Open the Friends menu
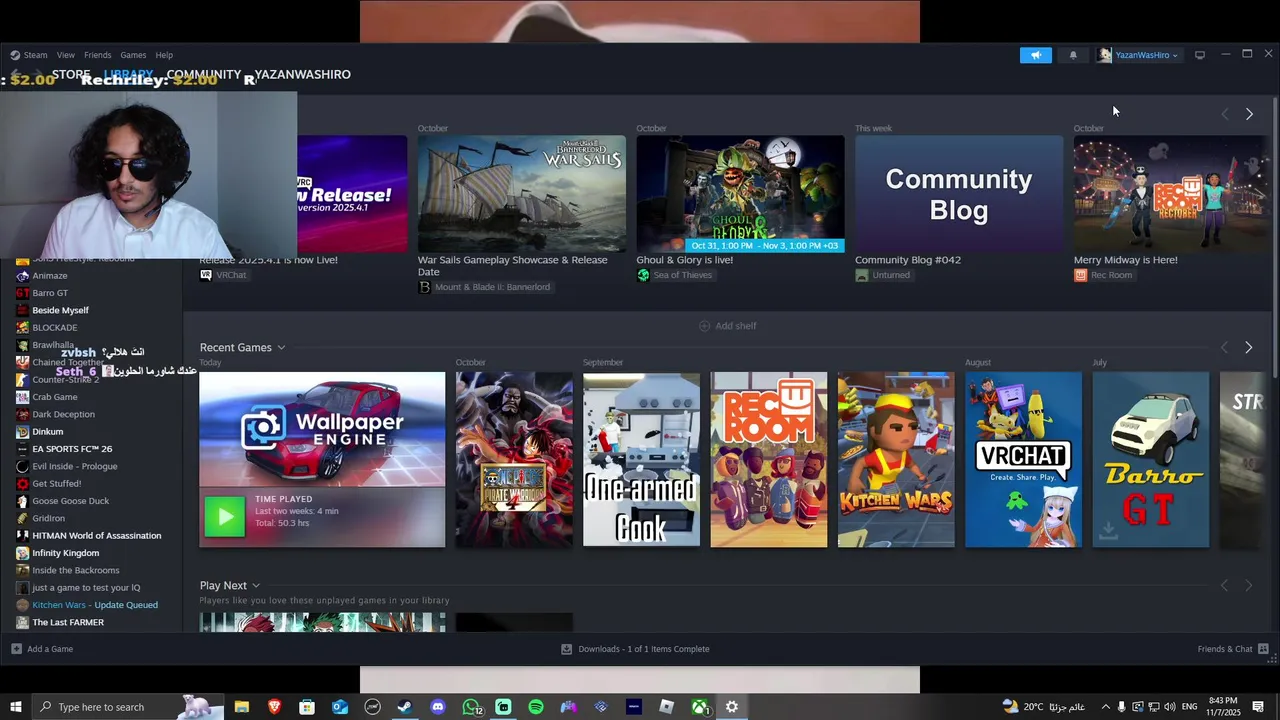Screen dimensions: 1280x720 [x=98, y=55]
